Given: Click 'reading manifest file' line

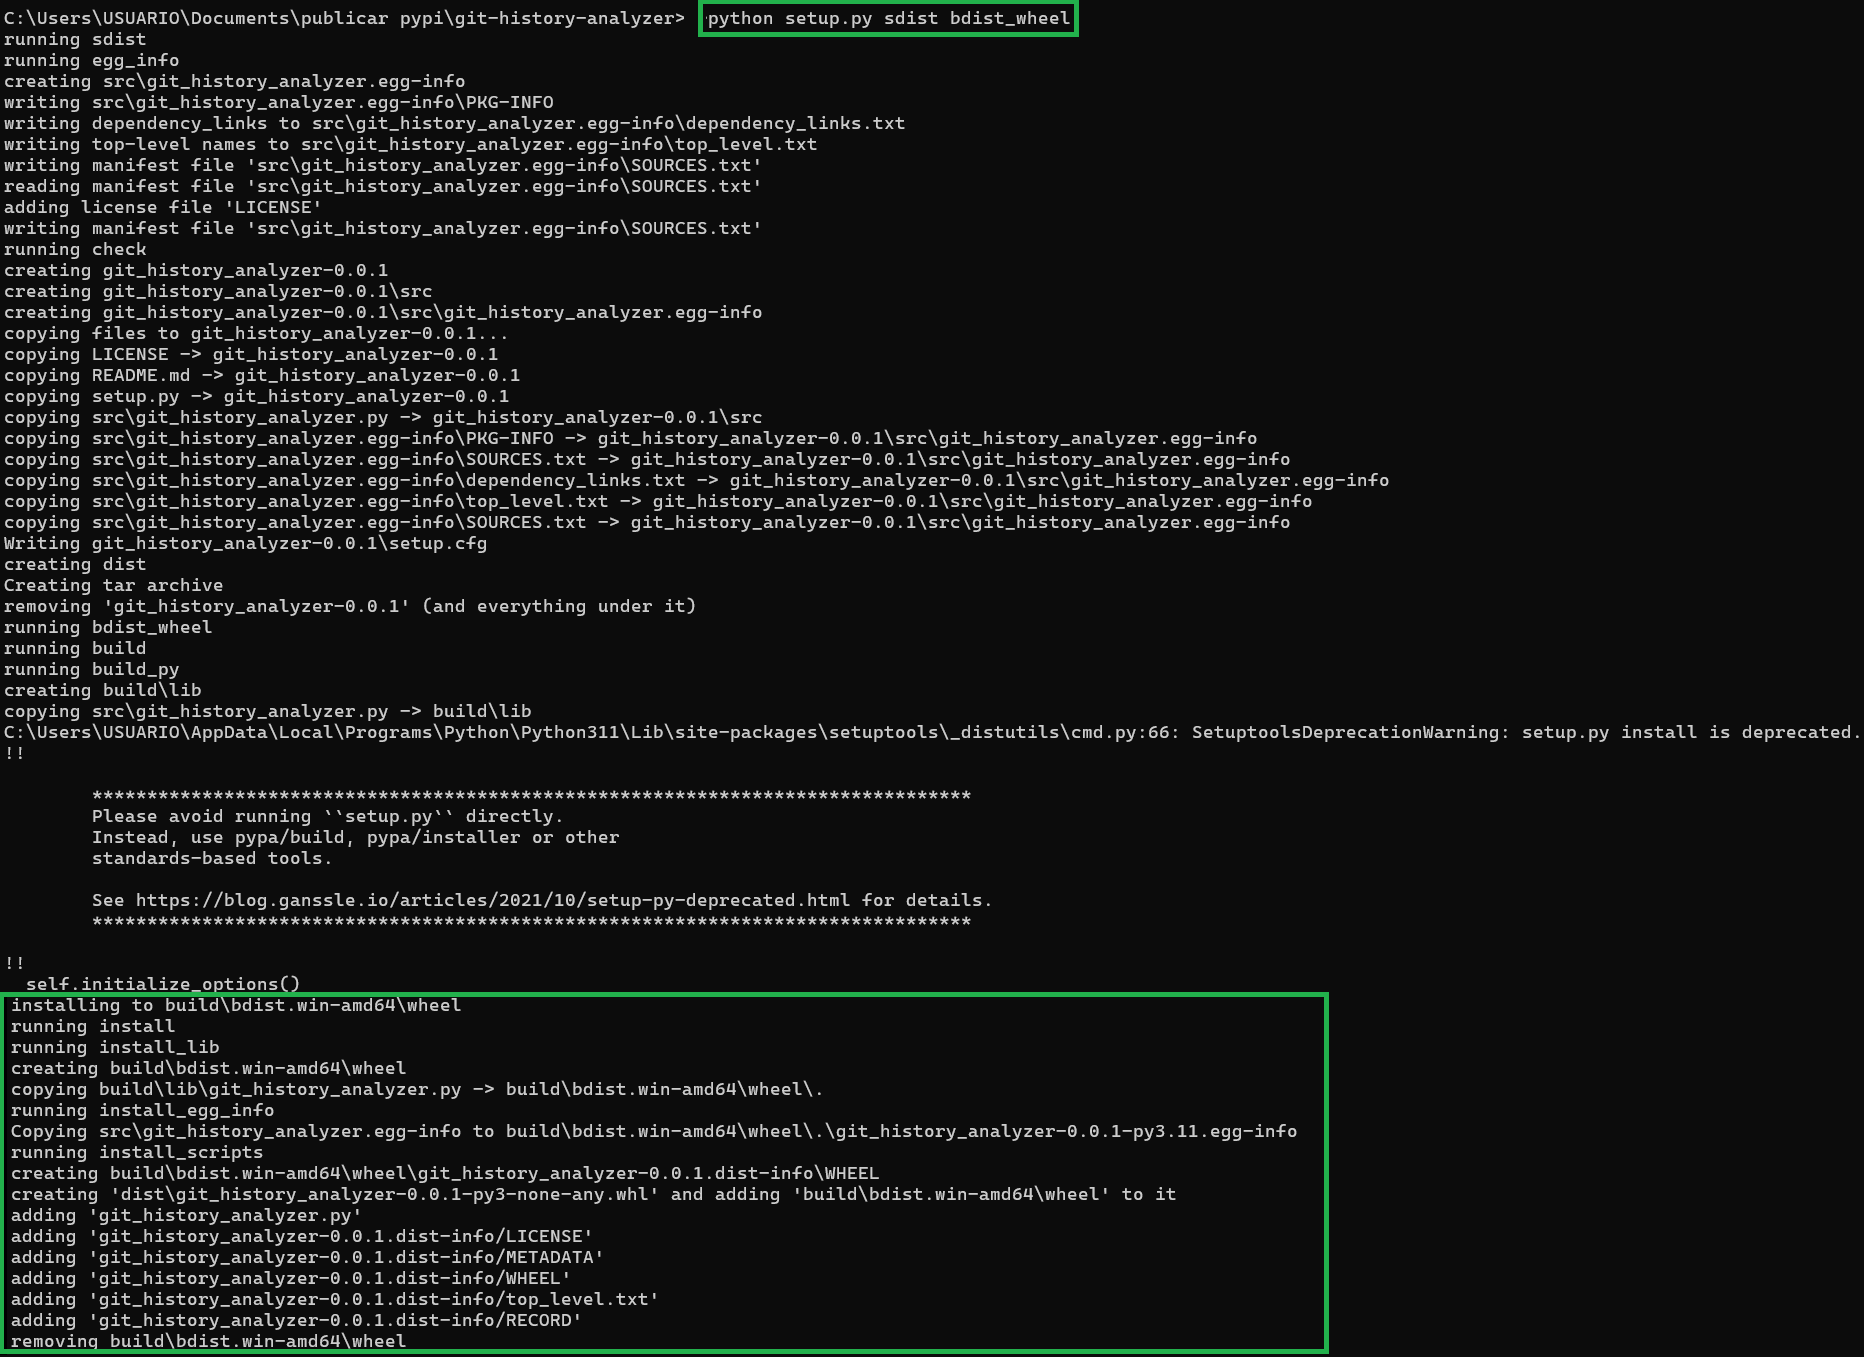Looking at the screenshot, I should pyautogui.click(x=383, y=186).
